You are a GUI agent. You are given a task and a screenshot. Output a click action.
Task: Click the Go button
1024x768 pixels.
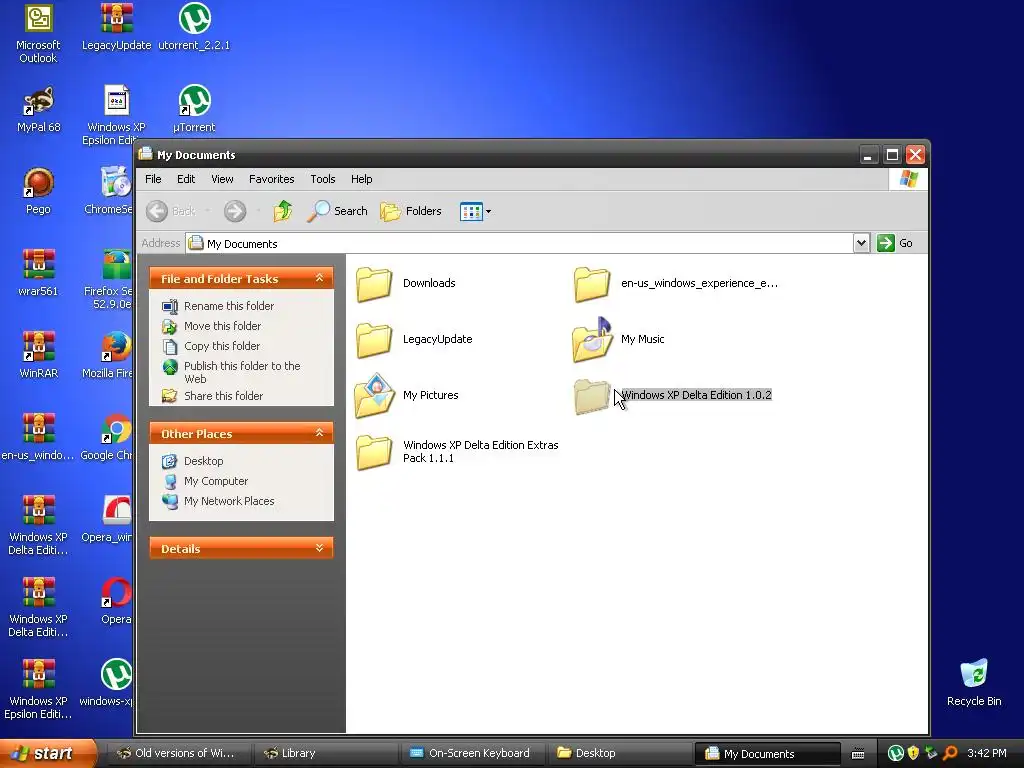pos(895,243)
